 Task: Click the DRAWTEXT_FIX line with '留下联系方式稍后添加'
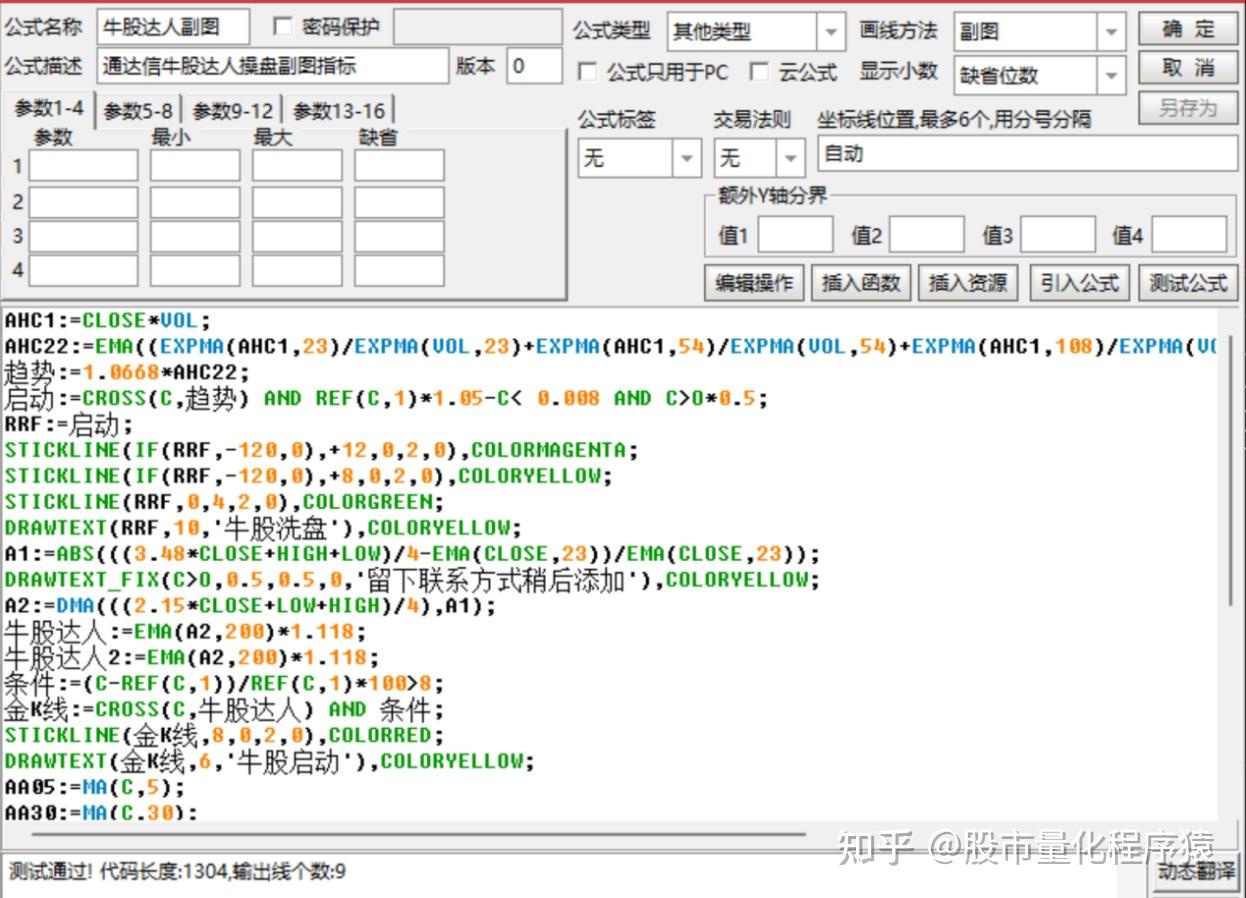[412, 580]
